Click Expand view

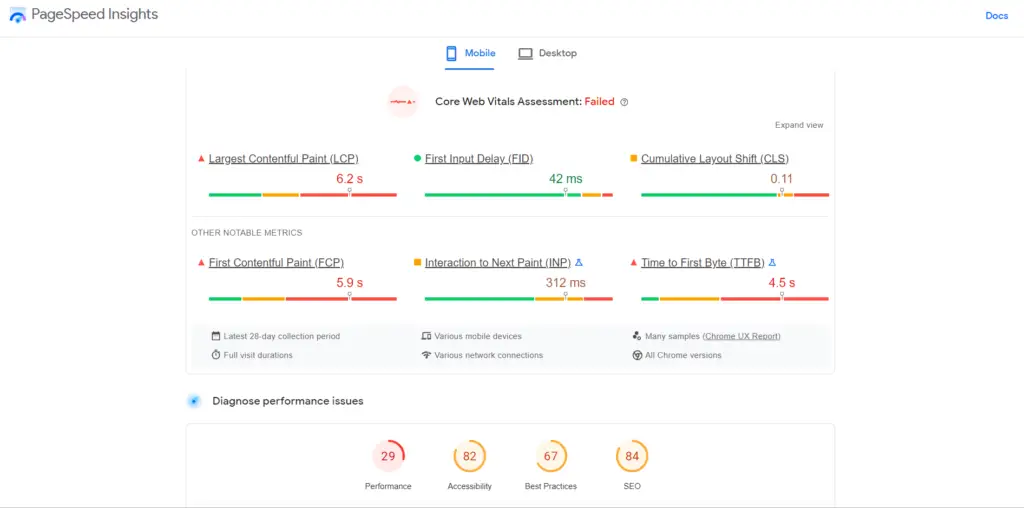[x=799, y=125]
